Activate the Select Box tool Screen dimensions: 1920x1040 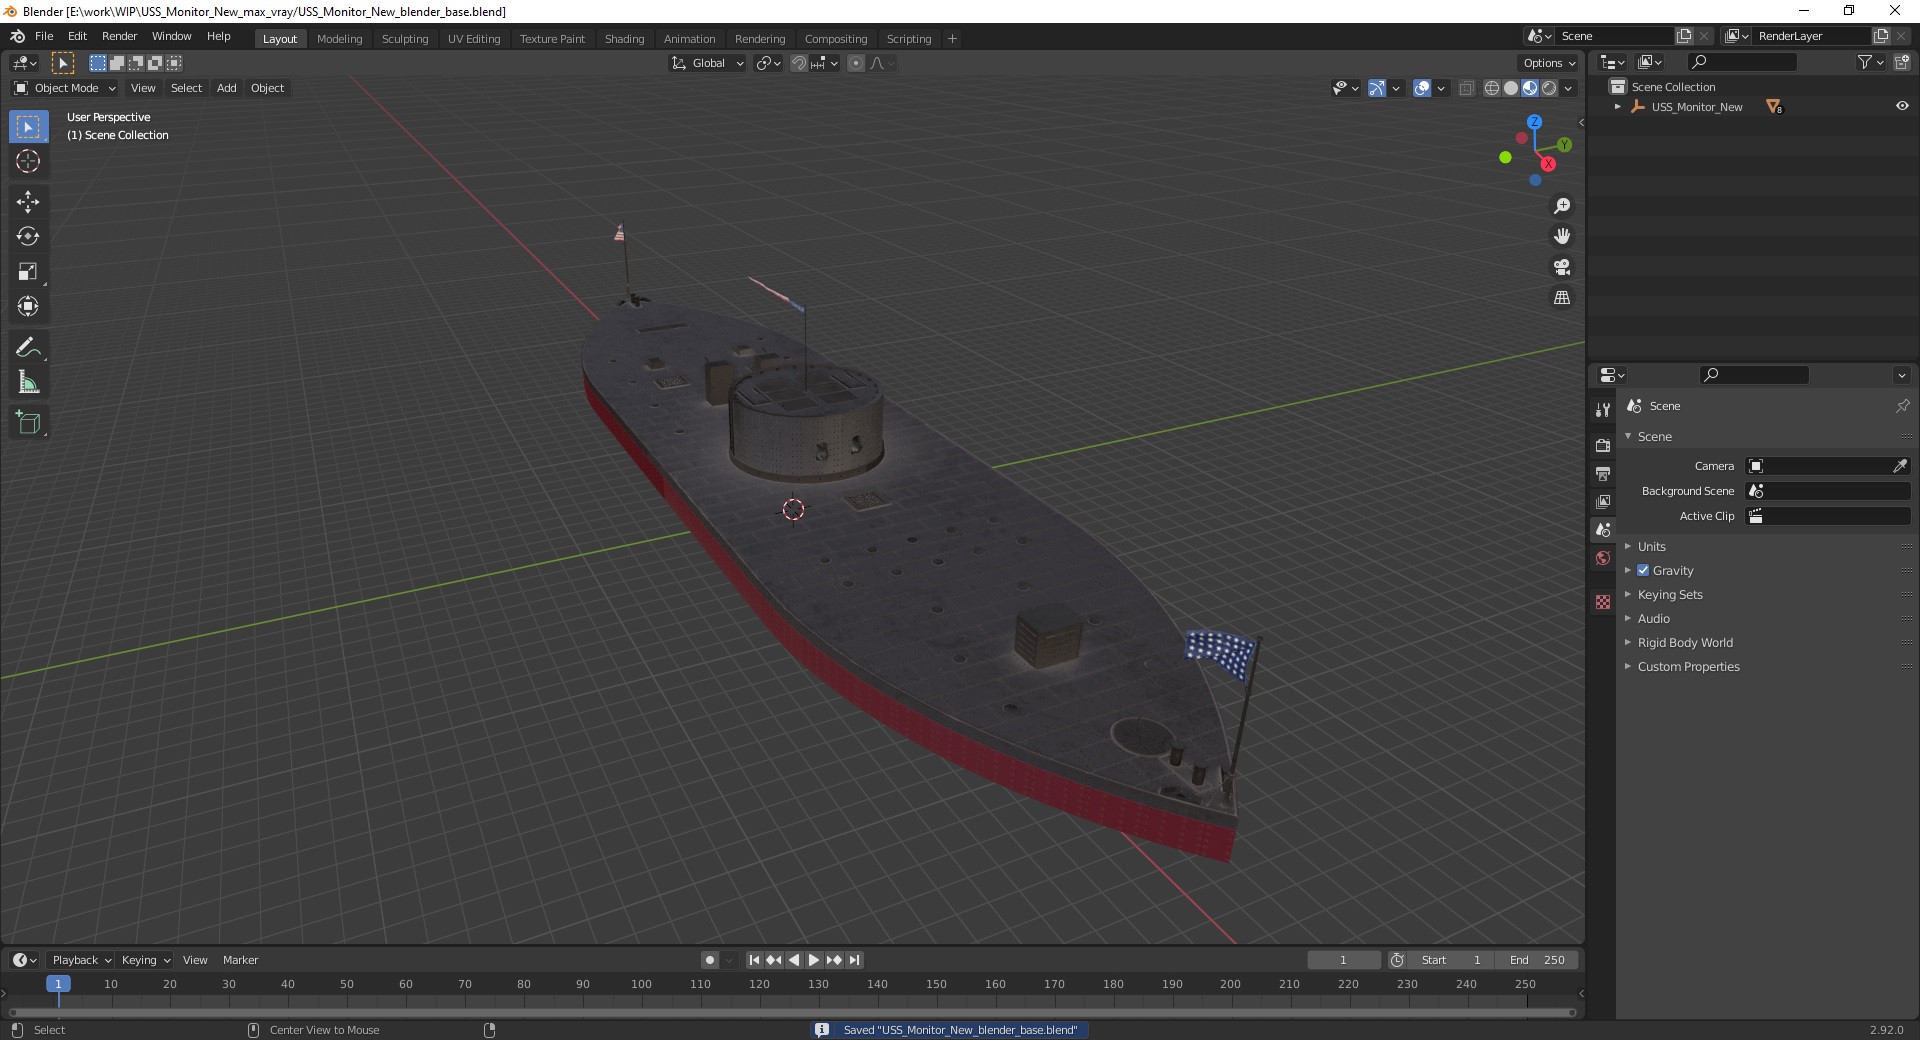pos(28,127)
